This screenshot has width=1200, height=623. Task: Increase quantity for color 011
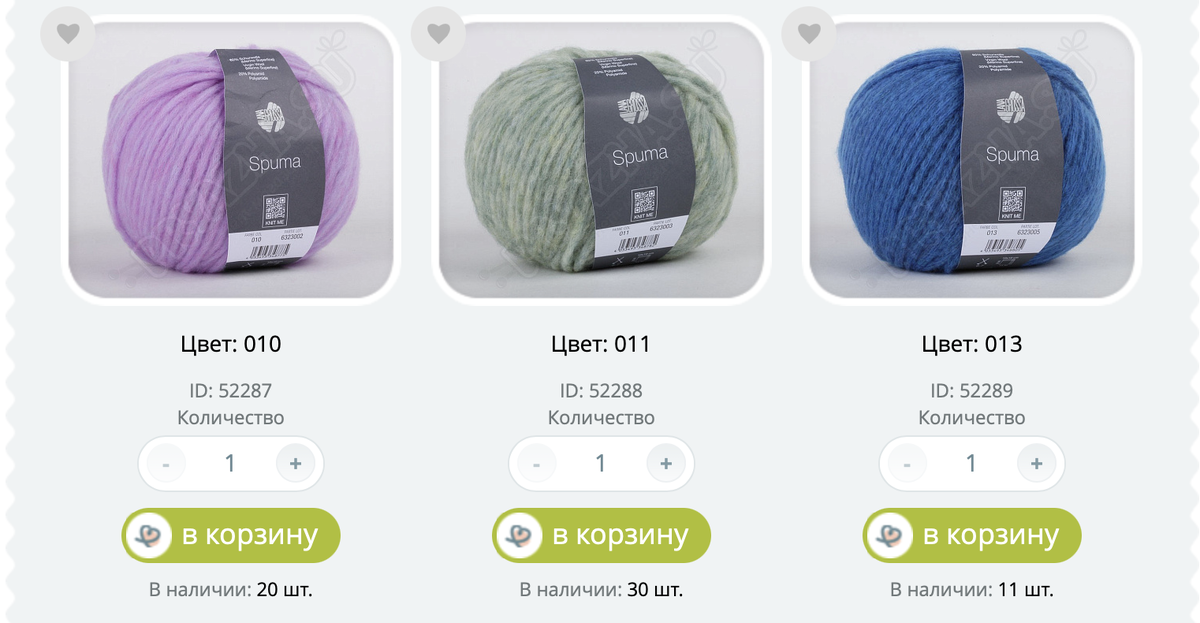pyautogui.click(x=666, y=464)
